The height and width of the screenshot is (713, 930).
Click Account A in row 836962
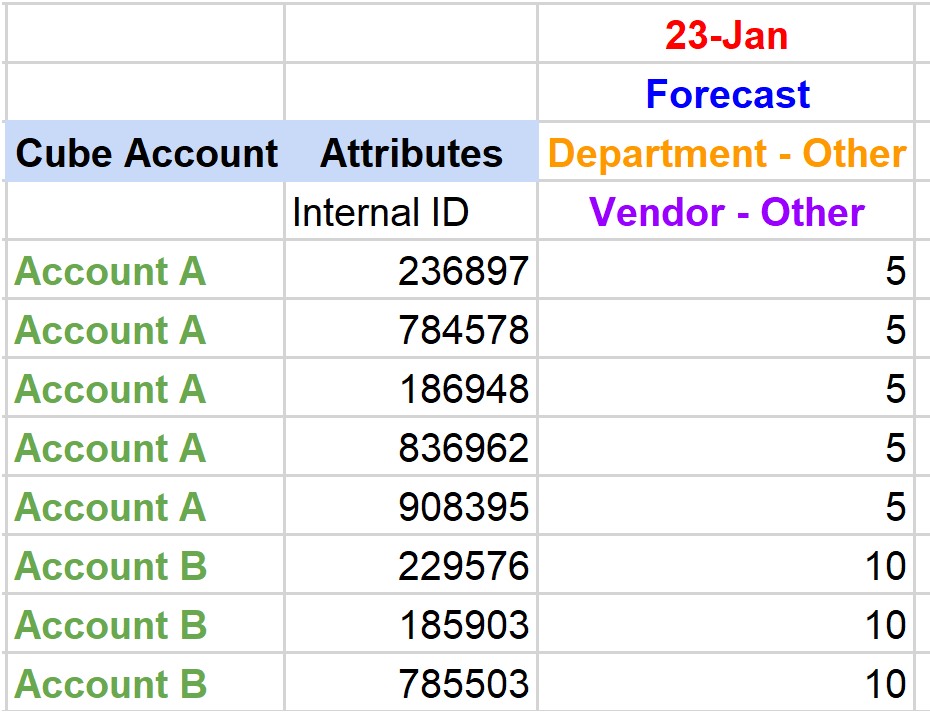coord(145,447)
